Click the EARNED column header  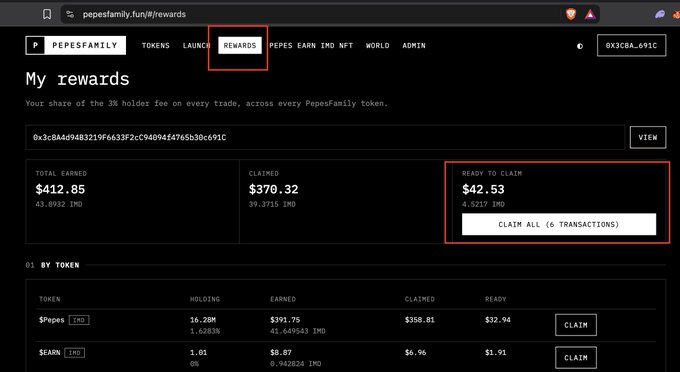283,299
